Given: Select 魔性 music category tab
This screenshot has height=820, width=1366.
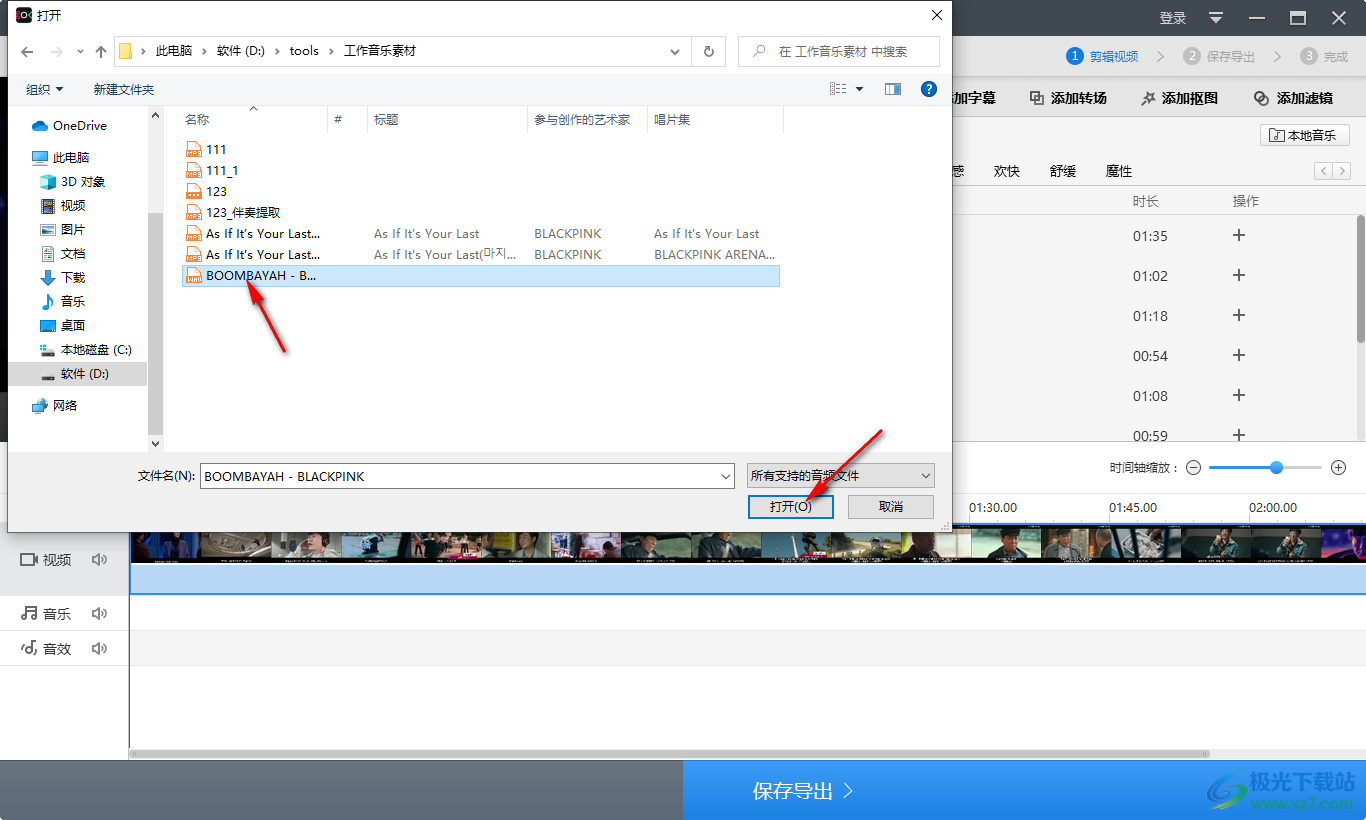Looking at the screenshot, I should (x=1119, y=171).
